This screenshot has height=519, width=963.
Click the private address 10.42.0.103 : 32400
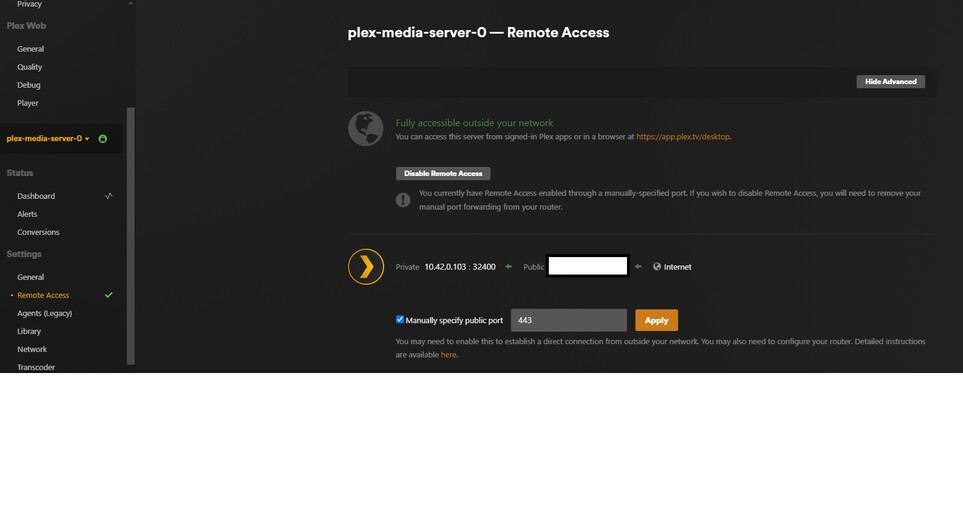click(x=460, y=267)
